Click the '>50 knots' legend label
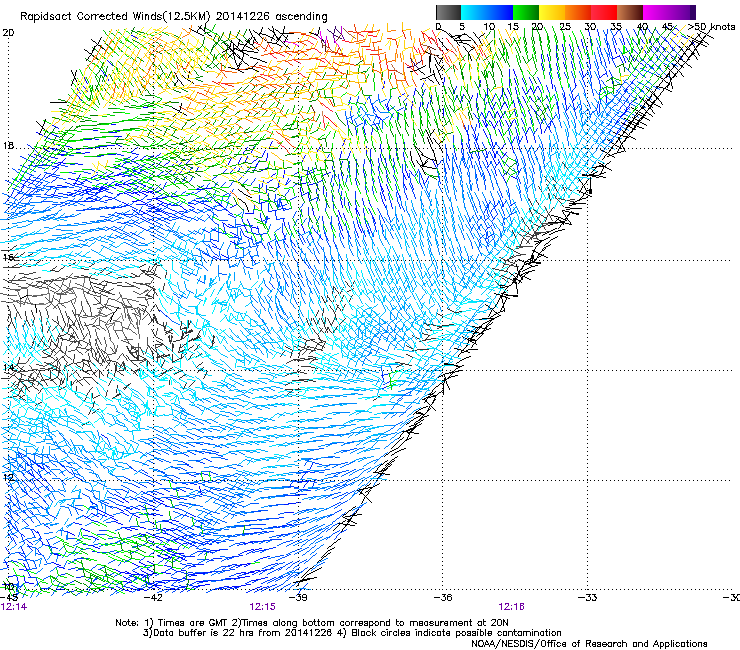The width and height of the screenshot is (740, 650). [711, 27]
